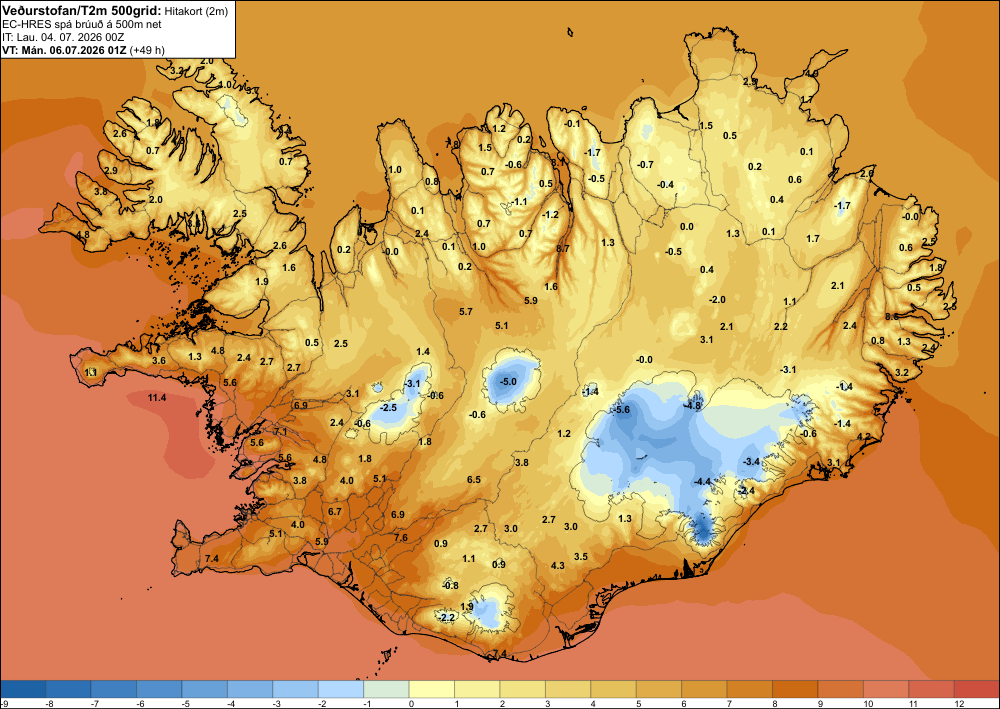The image size is (1000, 709).
Task: Click the -5.6 temperature value
Action: (621, 409)
